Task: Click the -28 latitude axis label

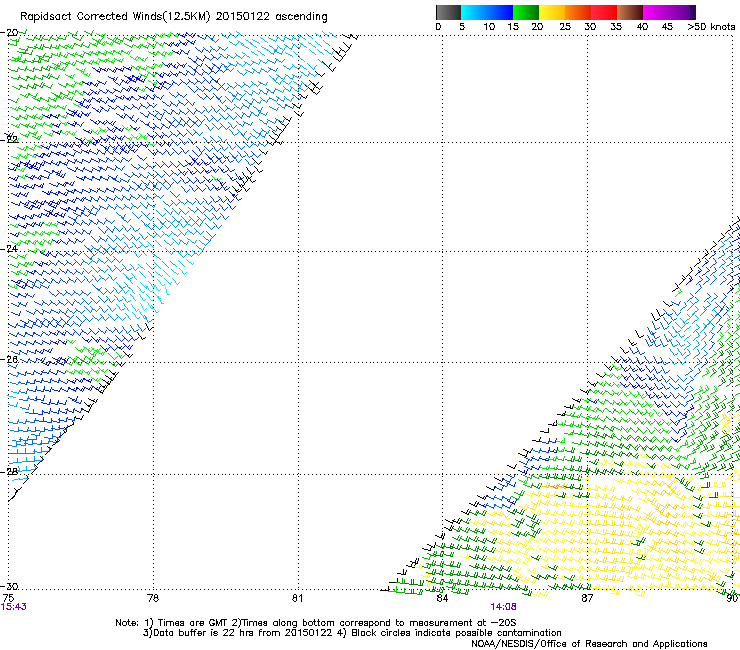Action: click(9, 471)
